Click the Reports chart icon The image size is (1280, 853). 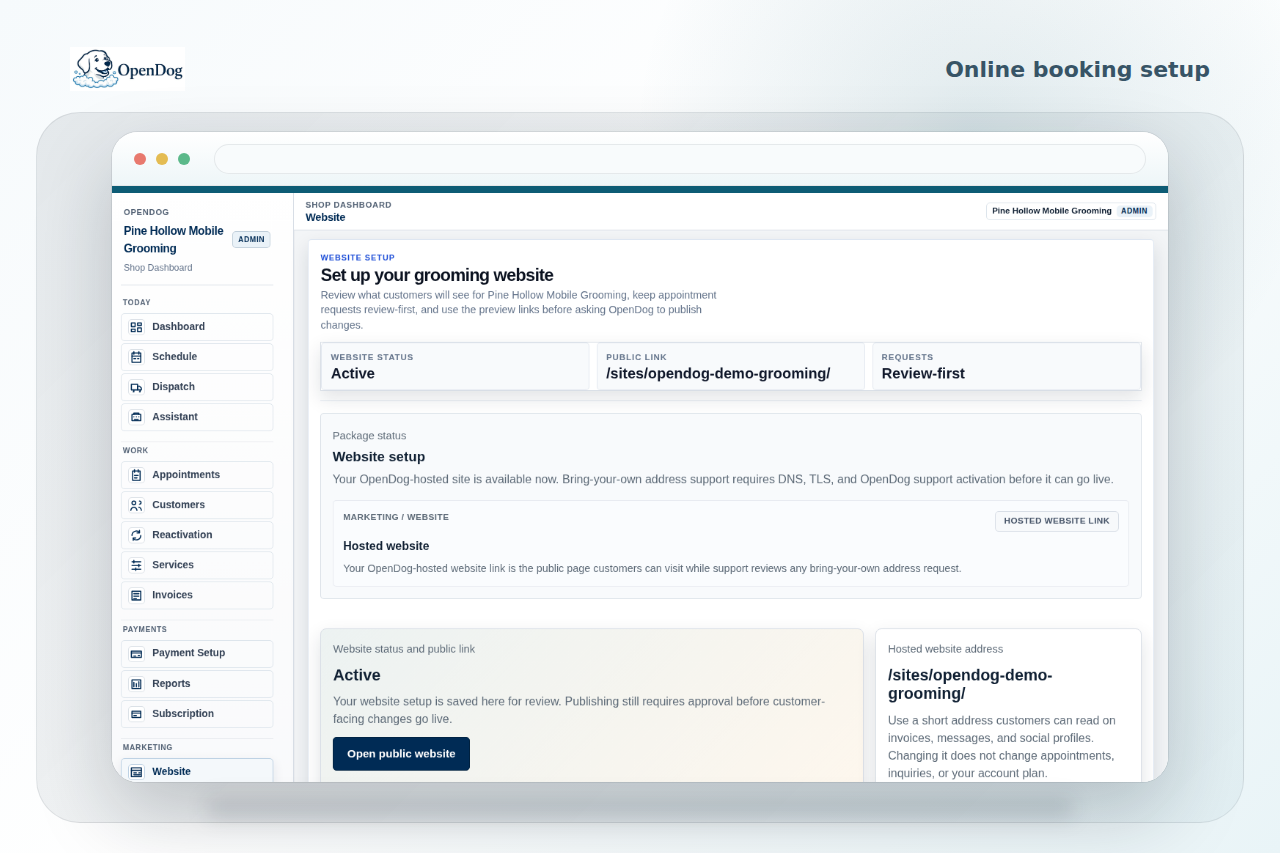pyautogui.click(x=136, y=684)
